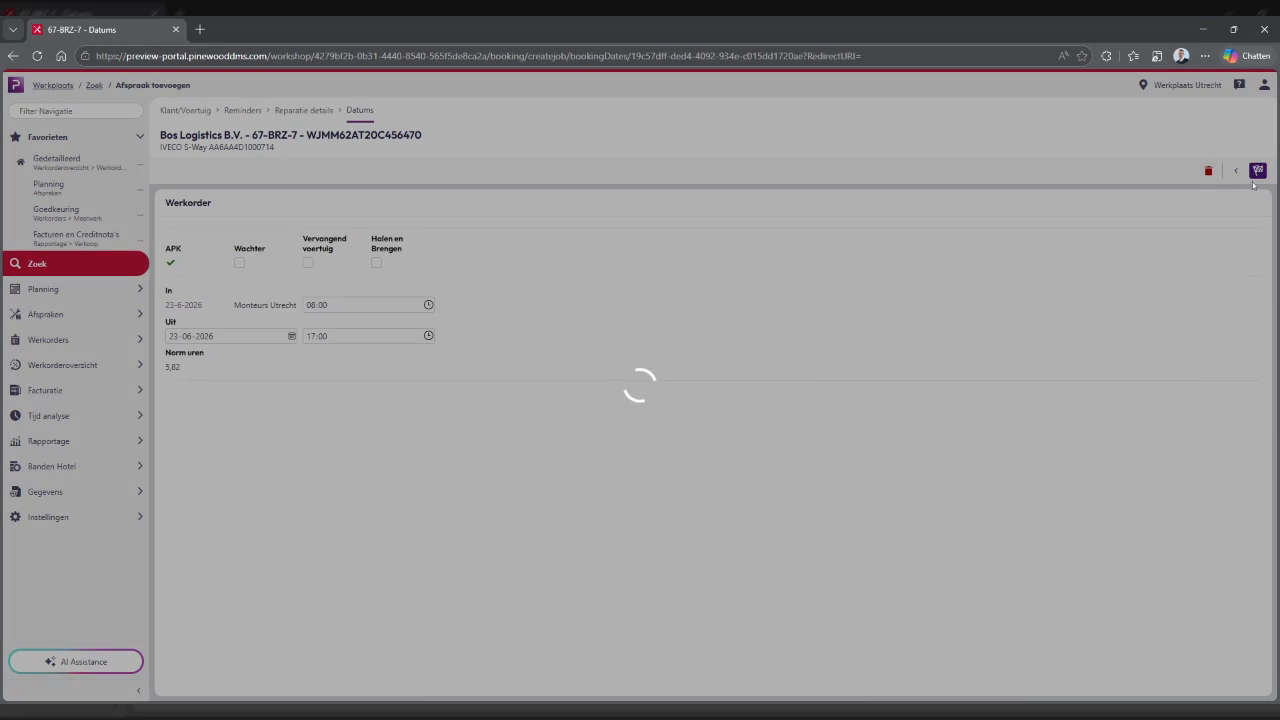The height and width of the screenshot is (720, 1280).
Task: Expand the Planning menu chevron
Action: coord(140,289)
